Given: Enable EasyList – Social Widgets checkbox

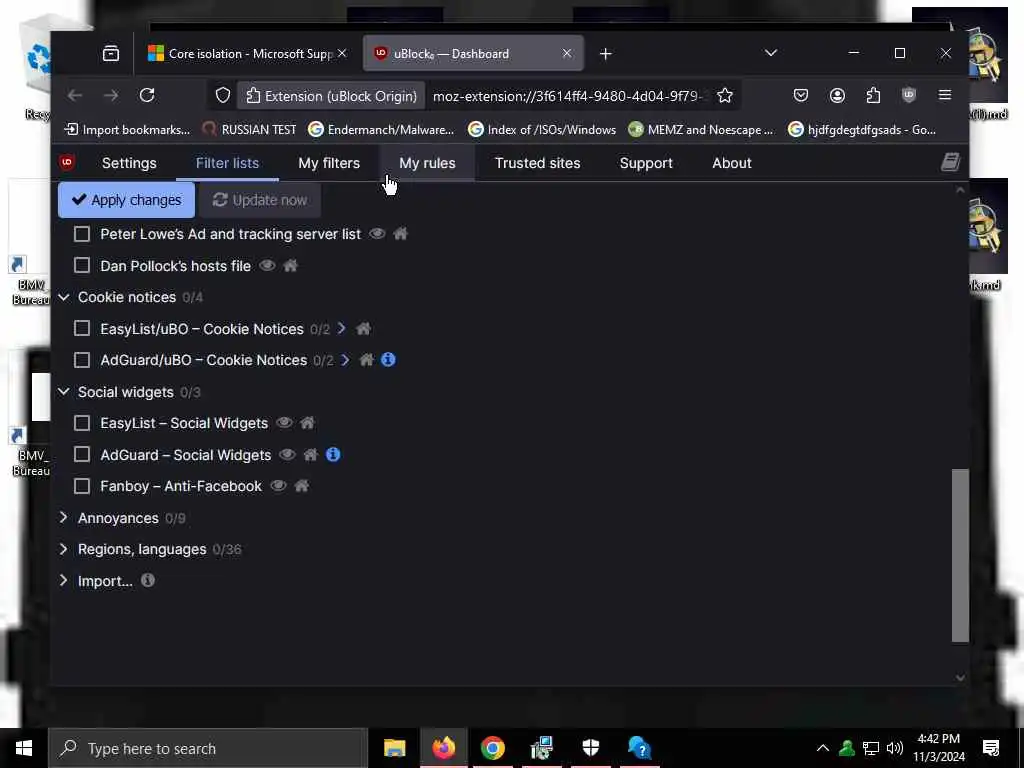Looking at the screenshot, I should point(82,423).
